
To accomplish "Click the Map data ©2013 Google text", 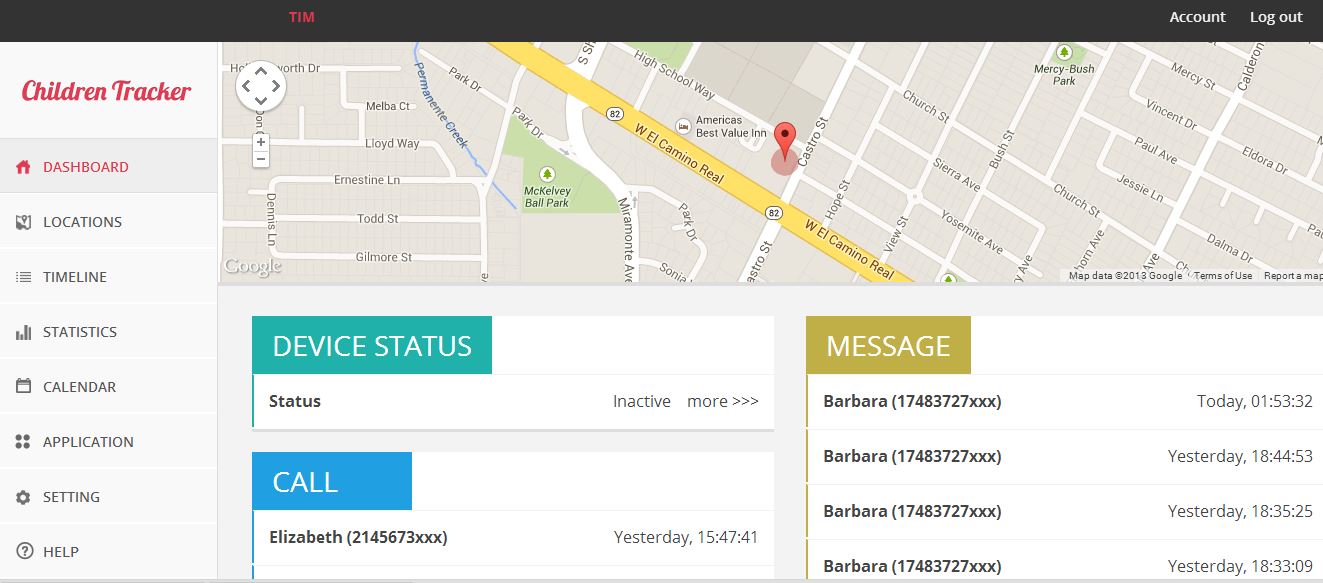I will (1125, 276).
